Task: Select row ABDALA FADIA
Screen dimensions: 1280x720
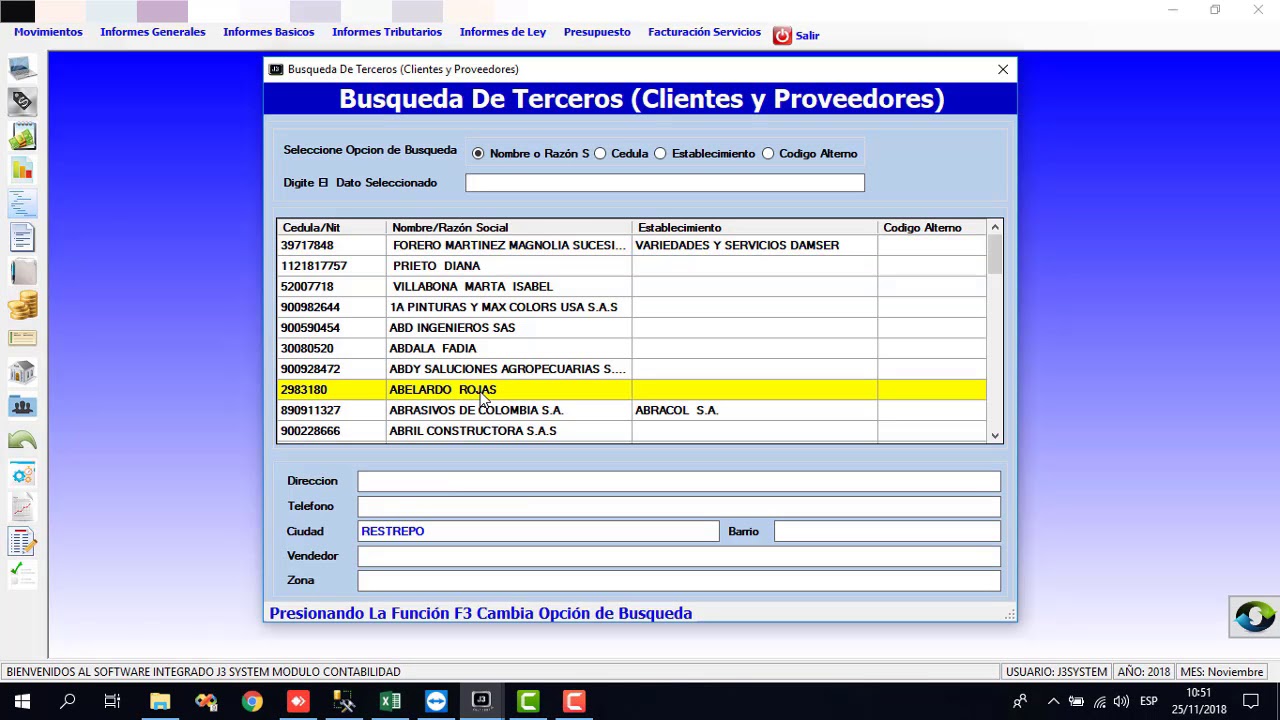Action: pyautogui.click(x=632, y=348)
